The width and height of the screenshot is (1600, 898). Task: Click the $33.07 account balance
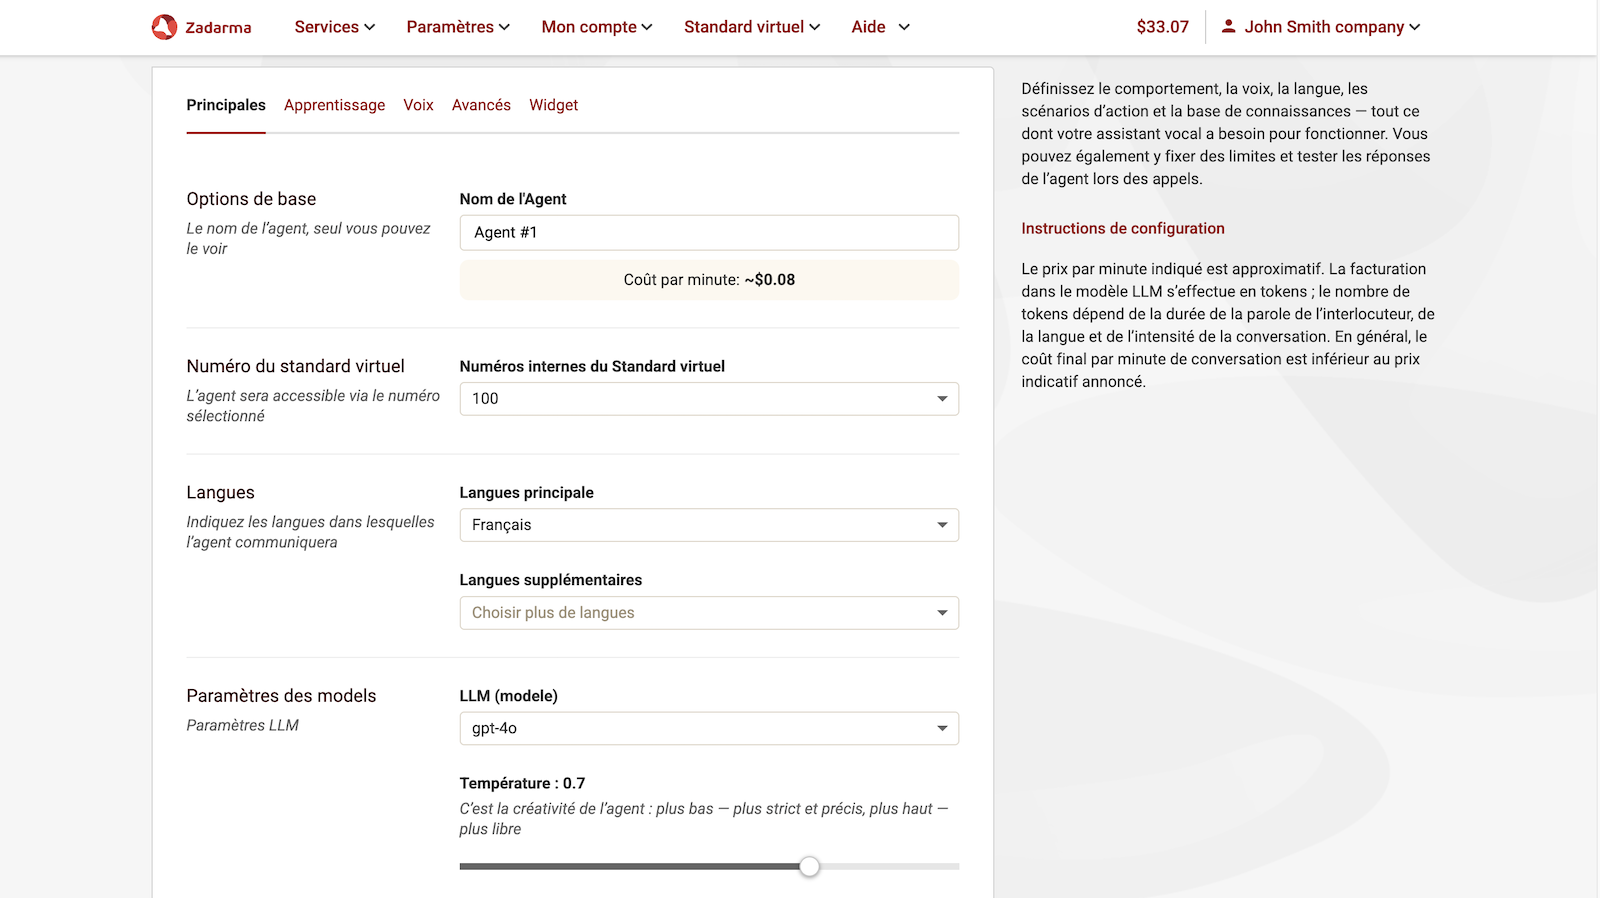click(1162, 27)
